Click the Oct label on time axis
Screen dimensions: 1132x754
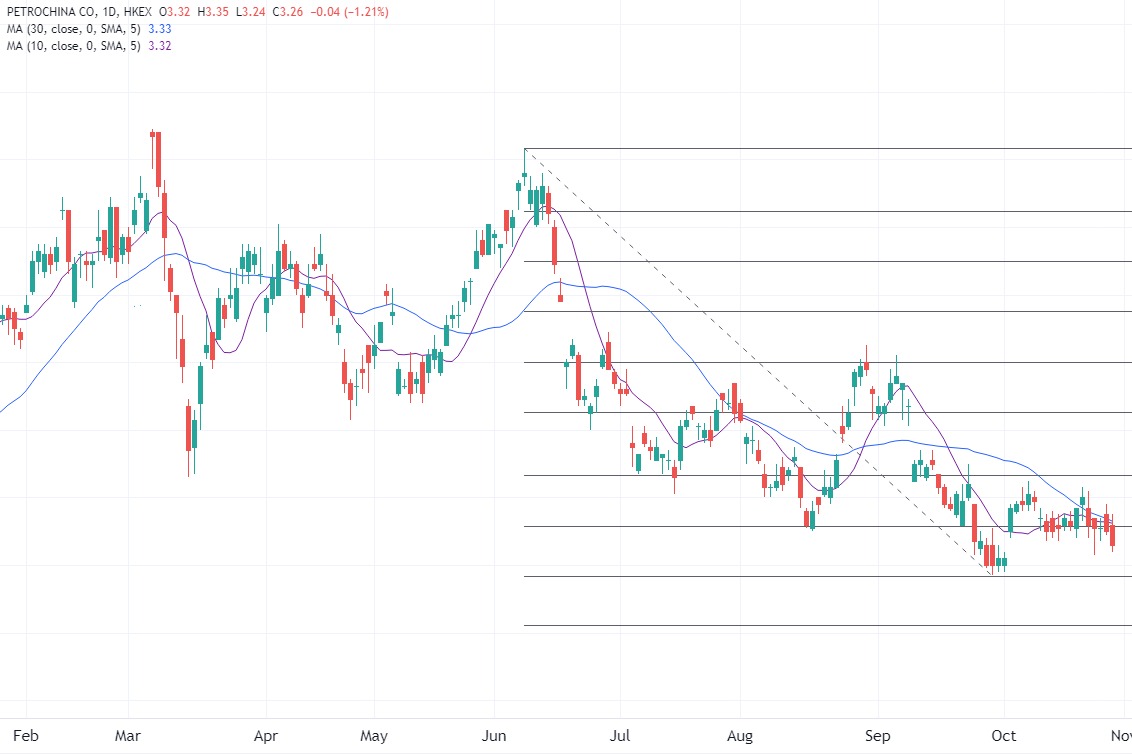pos(1004,736)
